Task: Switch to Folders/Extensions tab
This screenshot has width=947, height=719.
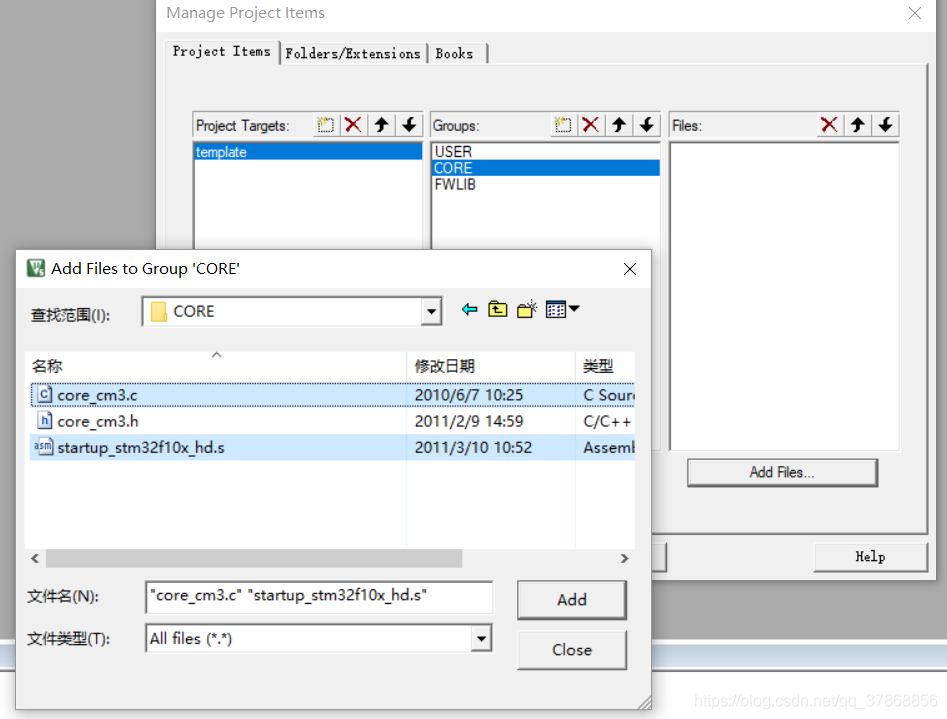Action: coord(353,53)
